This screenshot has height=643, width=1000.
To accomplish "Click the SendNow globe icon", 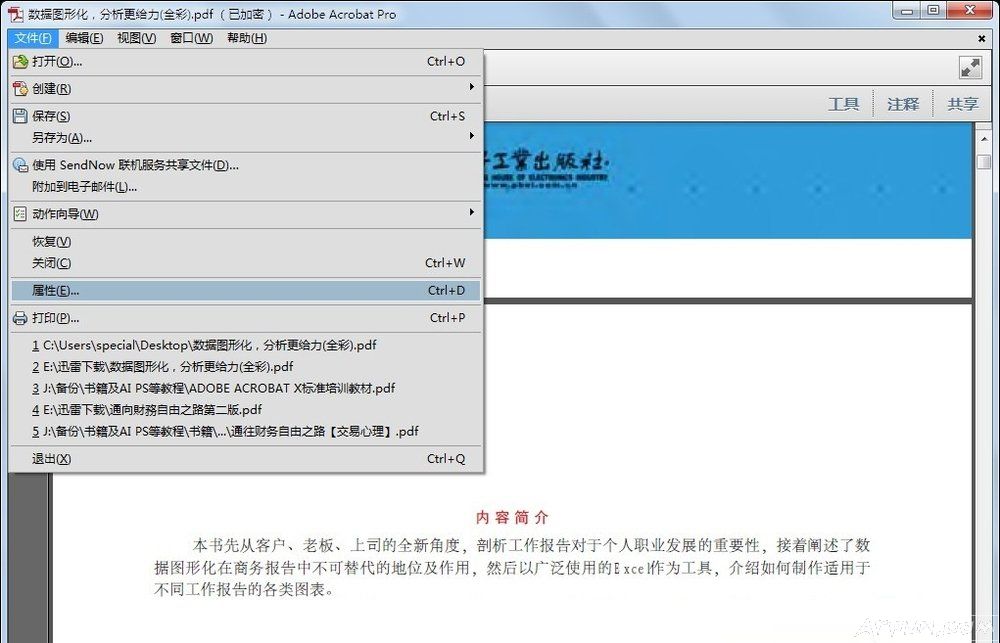I will [20, 165].
